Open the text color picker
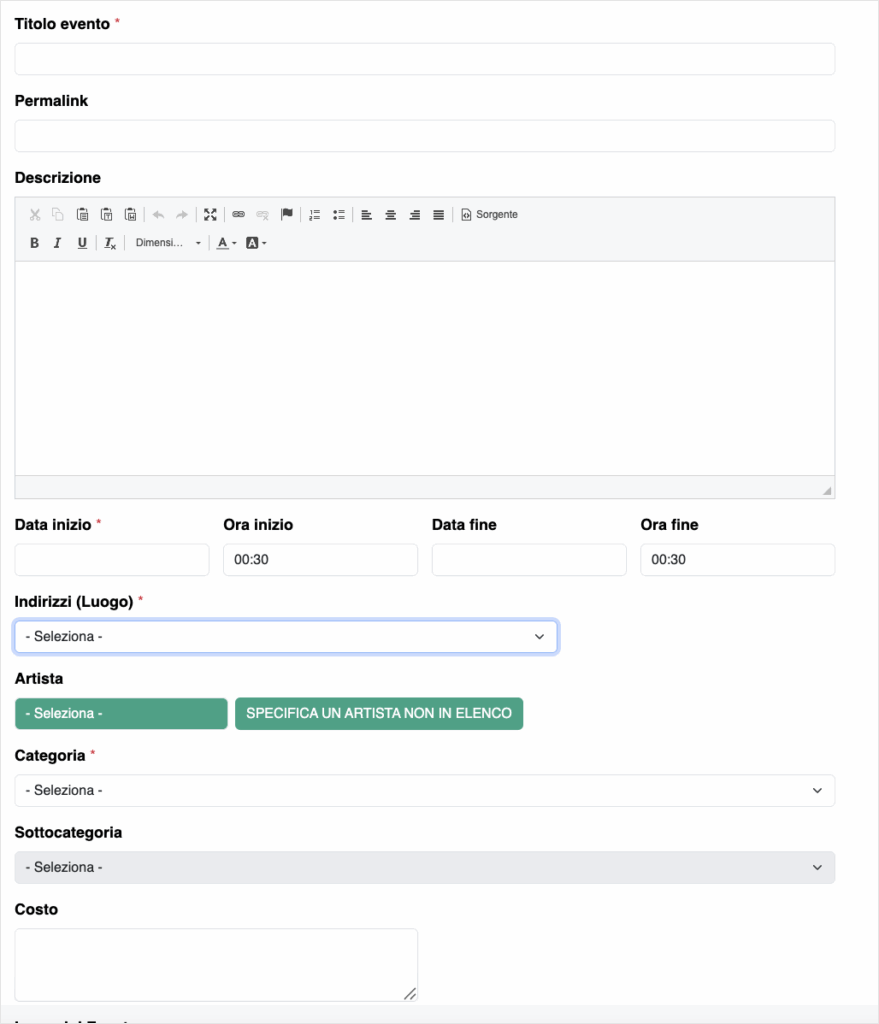 227,243
